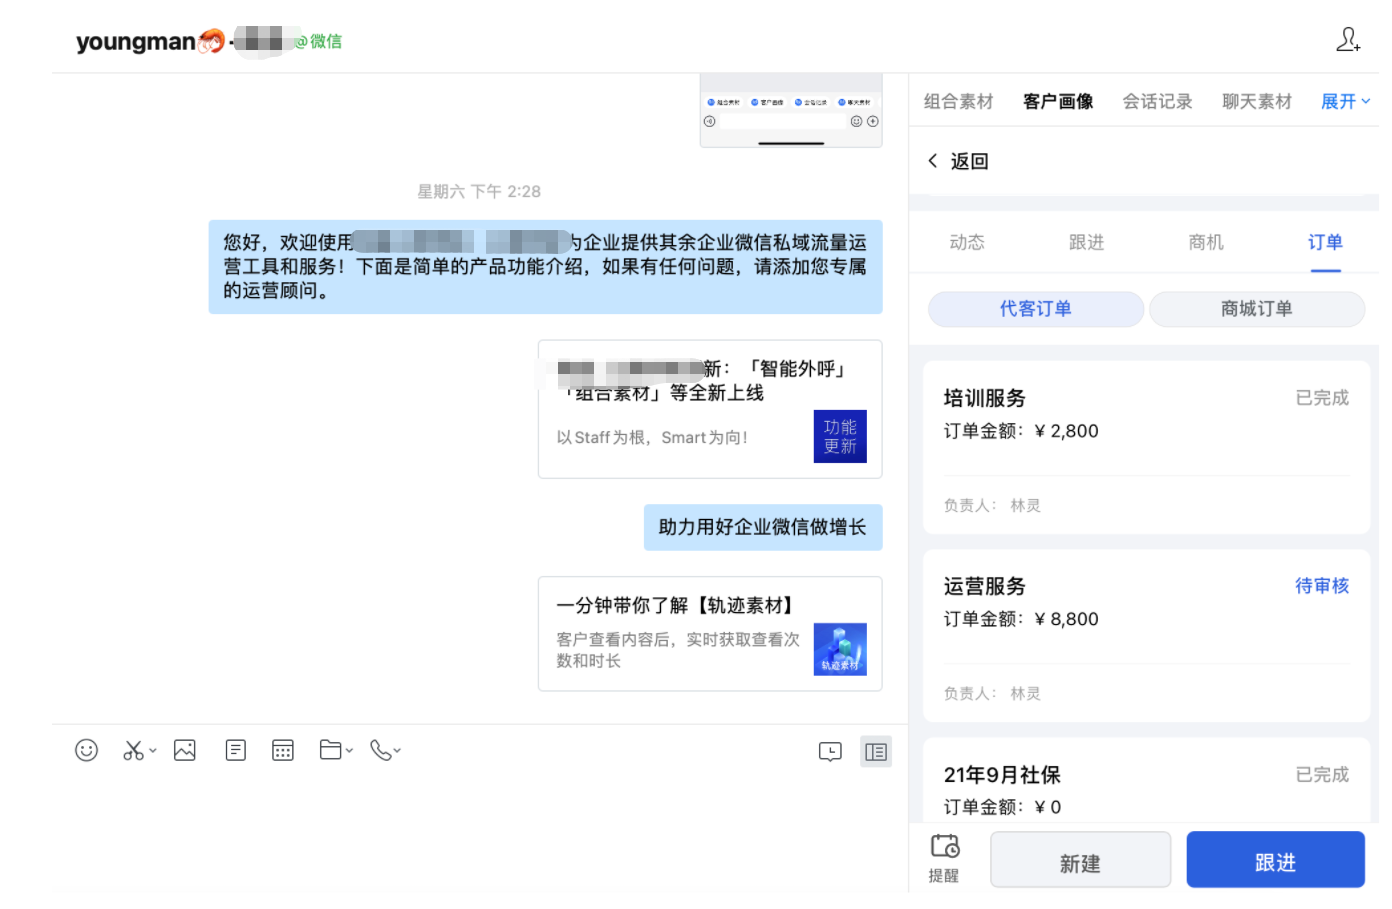Open the calendar schedule icon
The image size is (1392, 909).
click(283, 750)
